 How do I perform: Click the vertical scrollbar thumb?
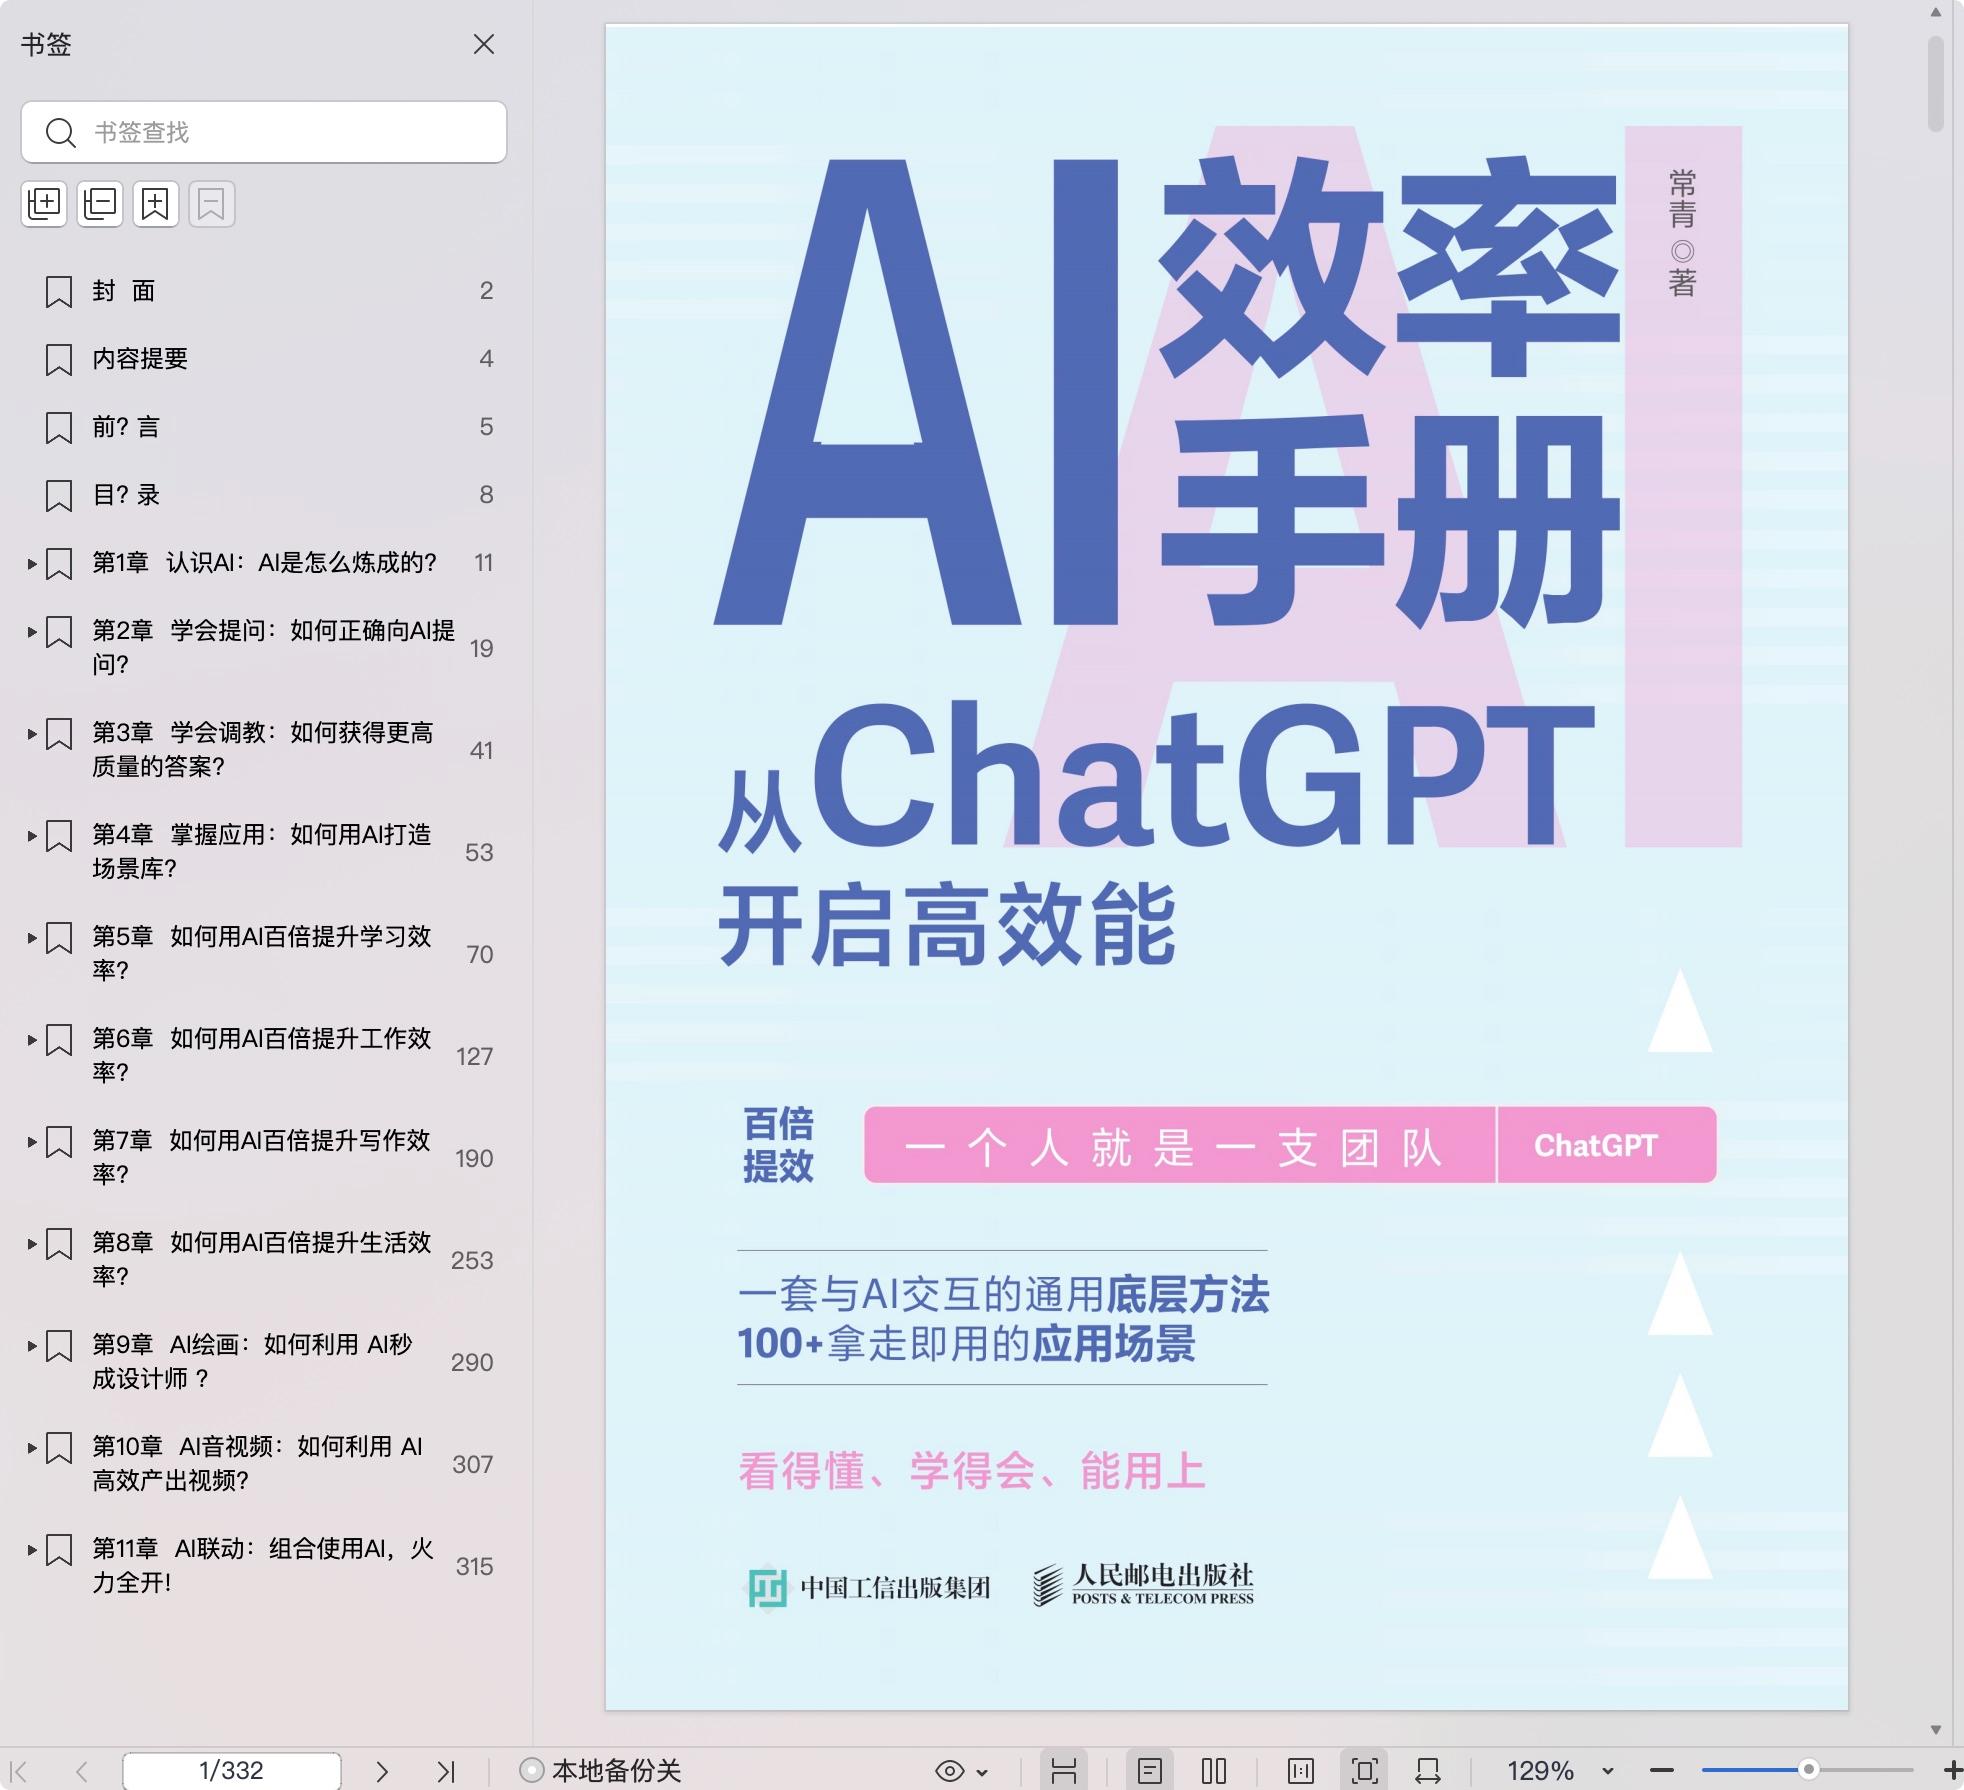click(x=1936, y=84)
